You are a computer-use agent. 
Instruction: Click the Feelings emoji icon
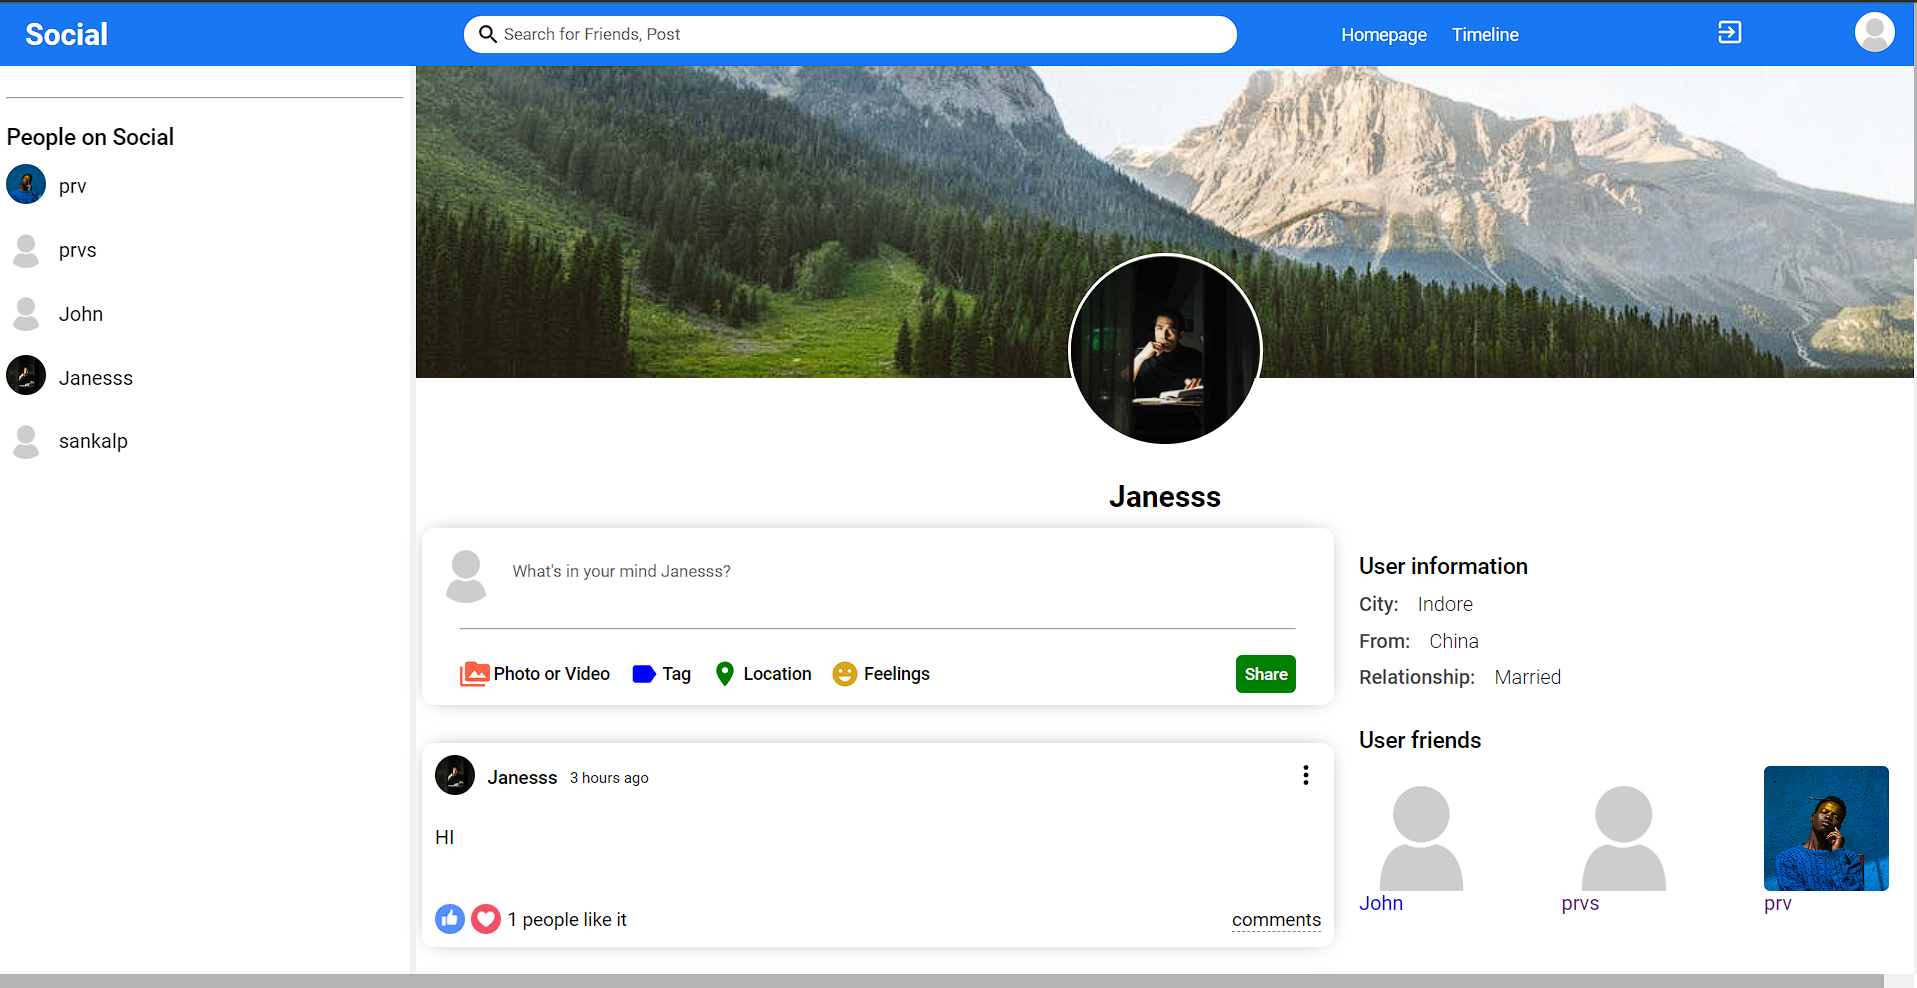(x=845, y=674)
